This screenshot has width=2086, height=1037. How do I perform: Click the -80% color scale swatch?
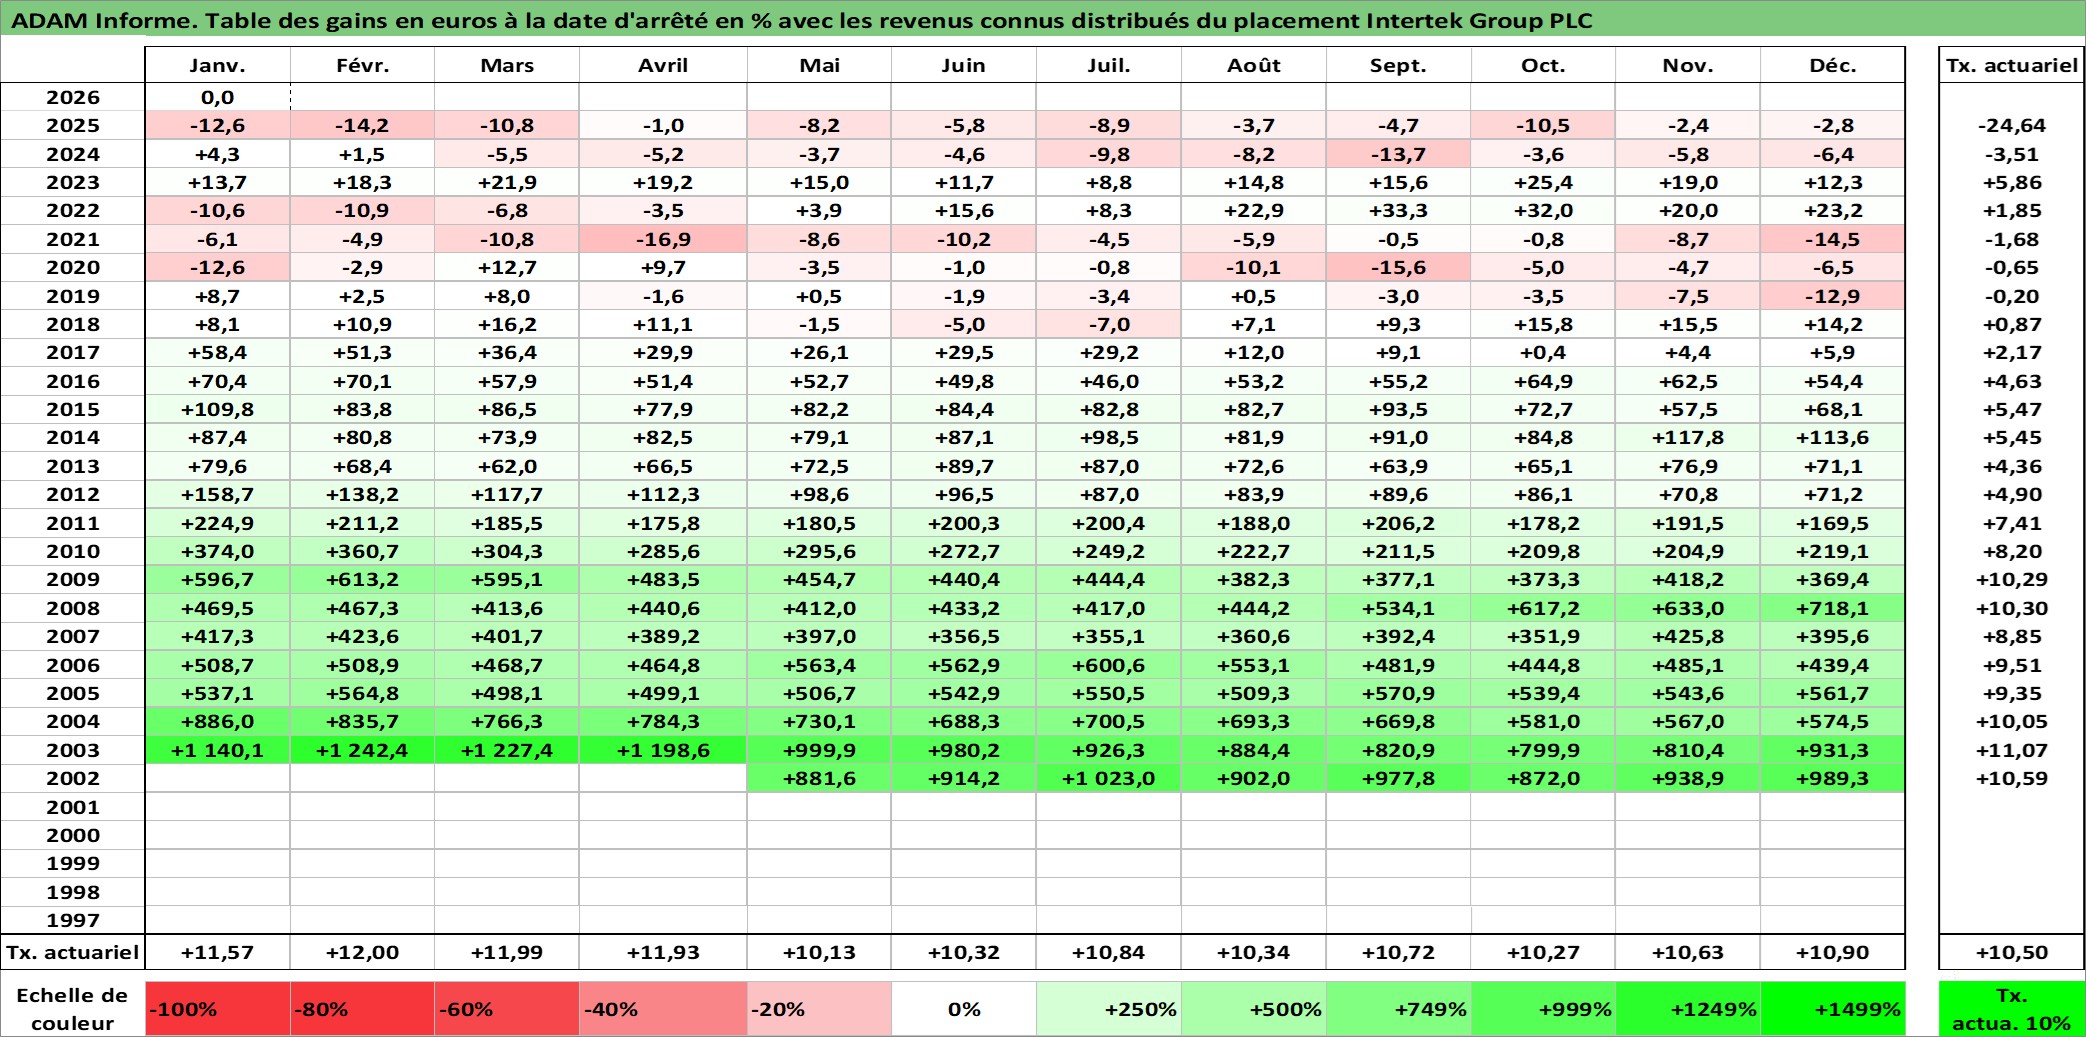(362, 1009)
